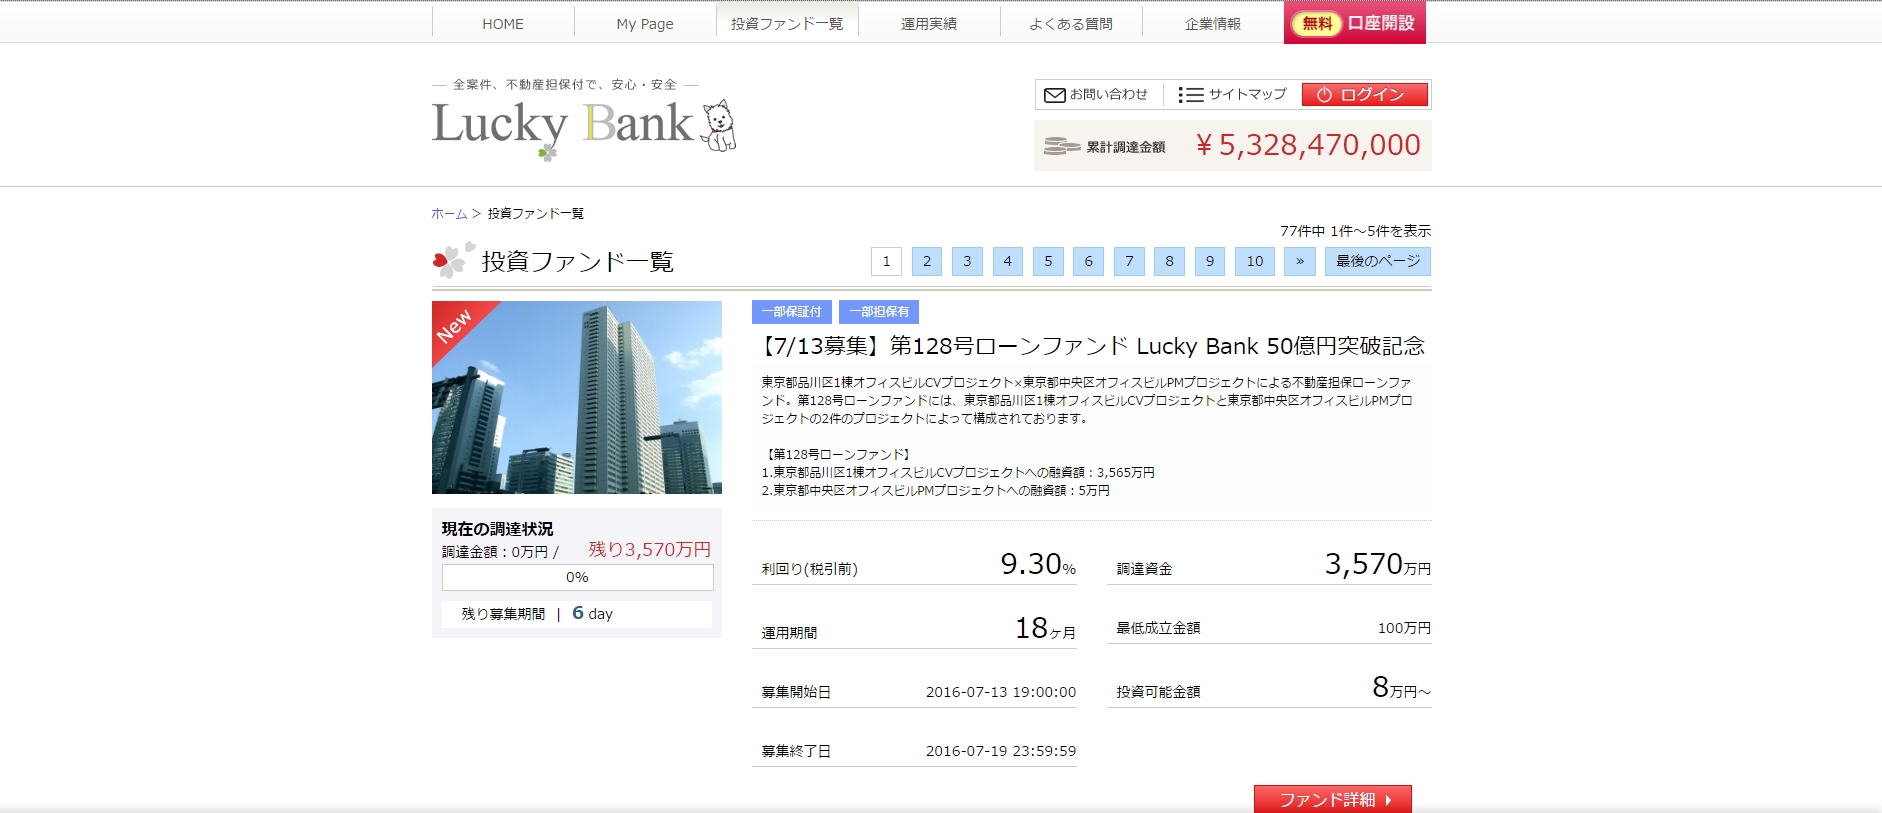Viewport: 1882px width, 813px height.
Task: Go to pagination page 10
Action: coord(1255,261)
